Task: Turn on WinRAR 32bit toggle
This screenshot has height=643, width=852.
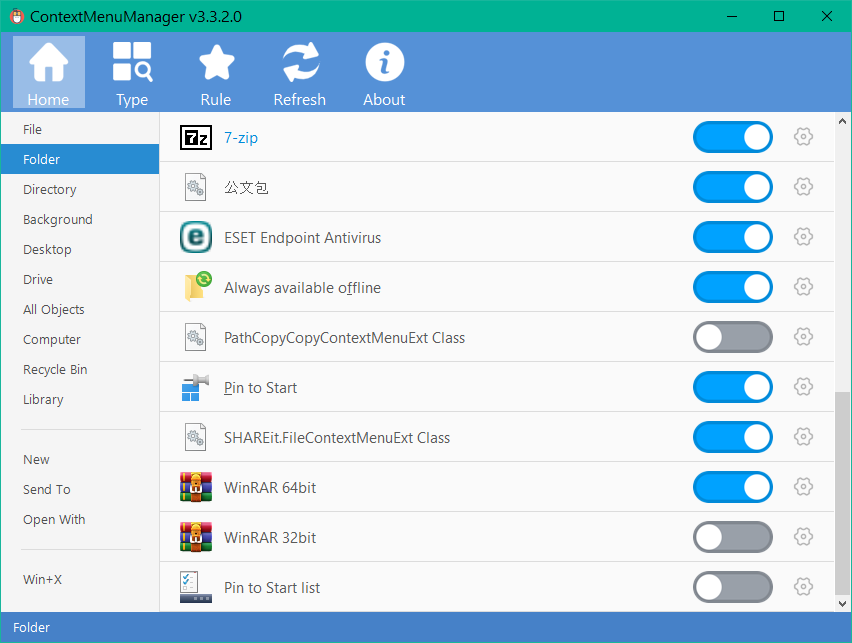Action: click(x=732, y=537)
